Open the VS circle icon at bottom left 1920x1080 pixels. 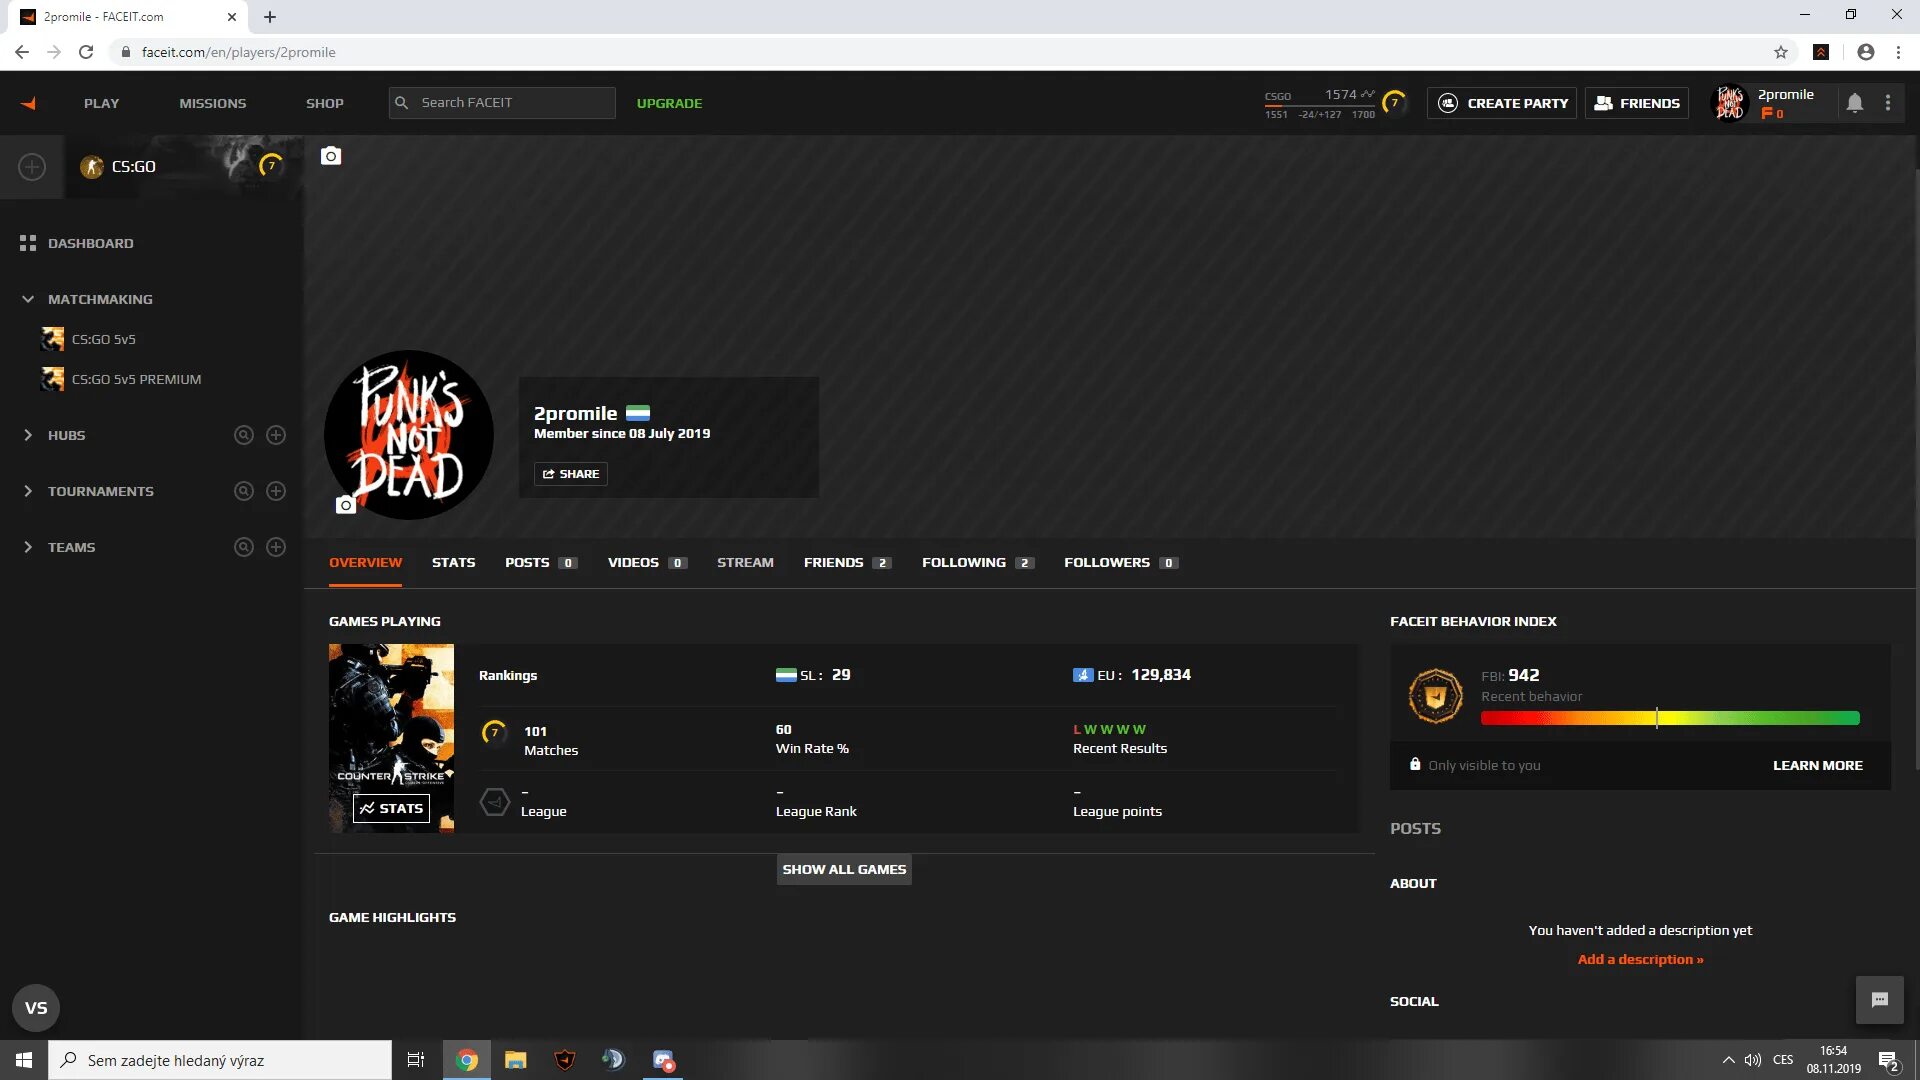(x=36, y=1007)
